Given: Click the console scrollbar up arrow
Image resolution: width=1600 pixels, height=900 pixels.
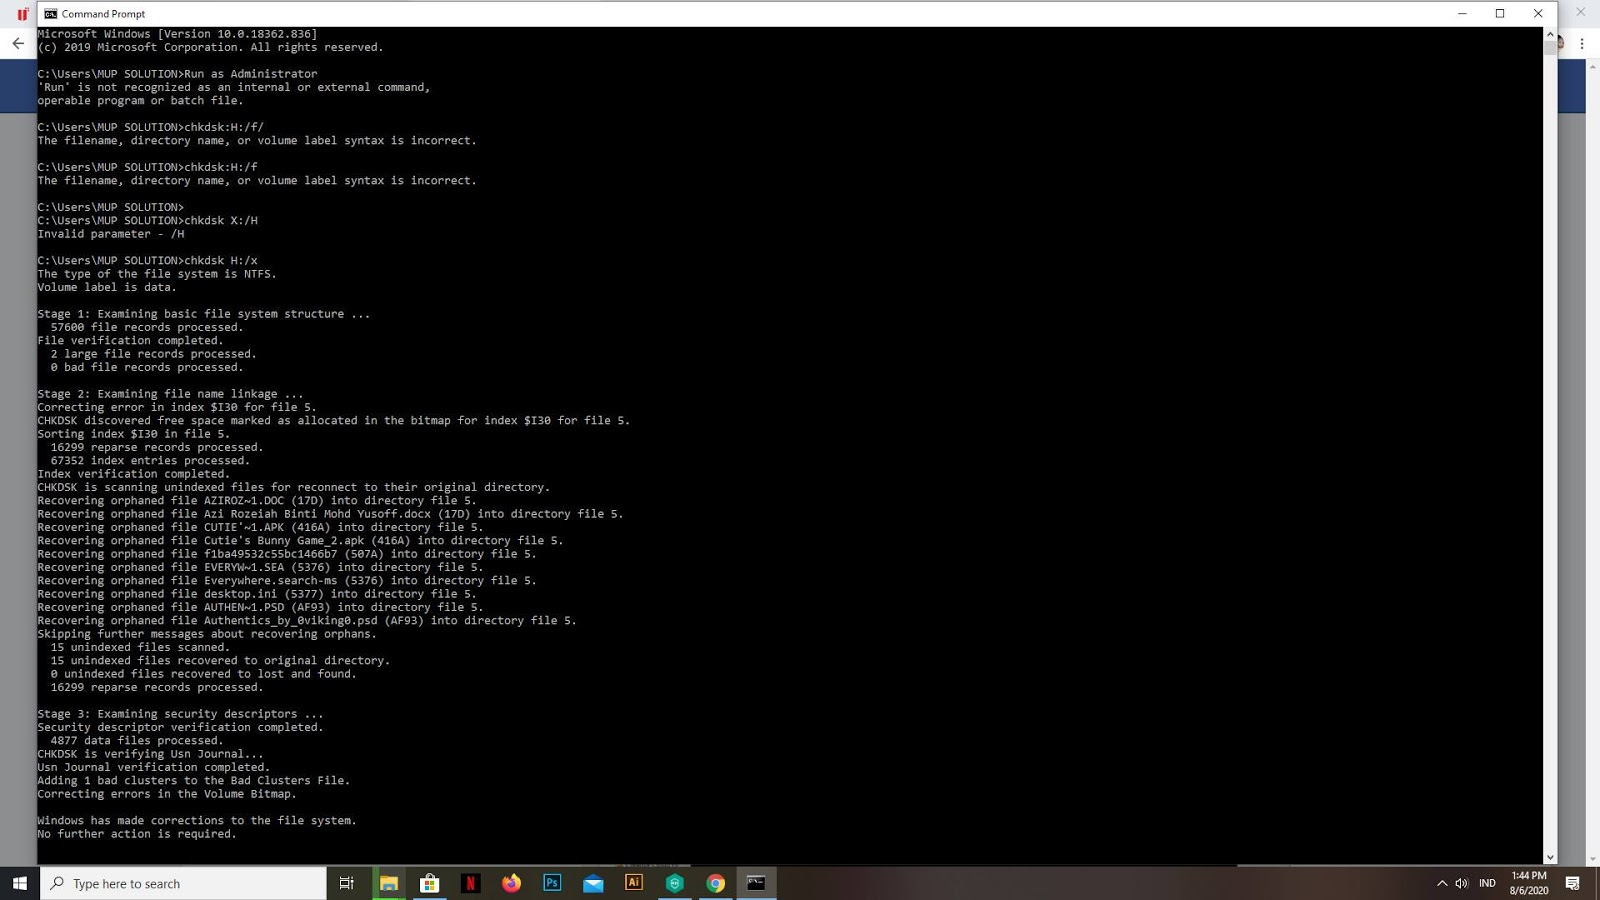Looking at the screenshot, I should [x=1550, y=34].
